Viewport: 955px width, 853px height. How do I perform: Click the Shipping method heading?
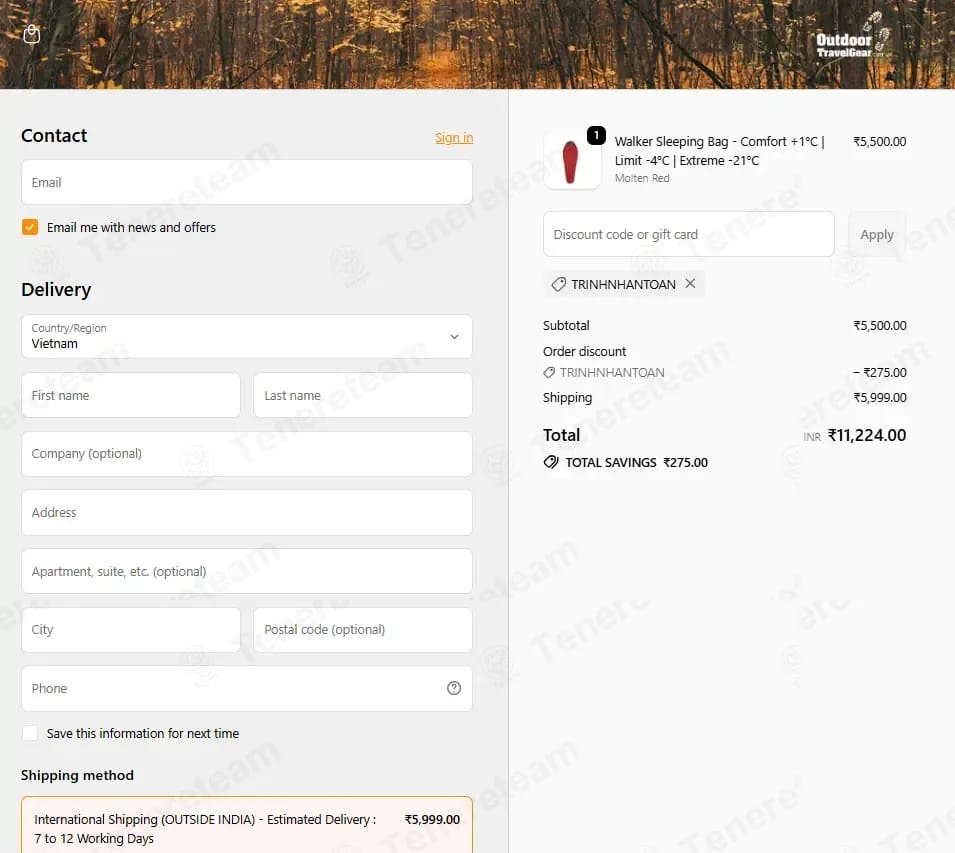tap(77, 775)
